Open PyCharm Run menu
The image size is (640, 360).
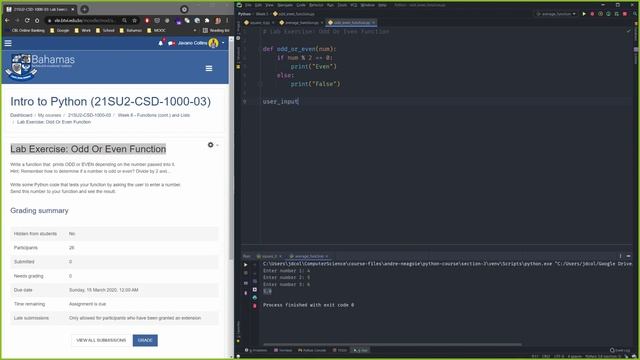(330, 5)
